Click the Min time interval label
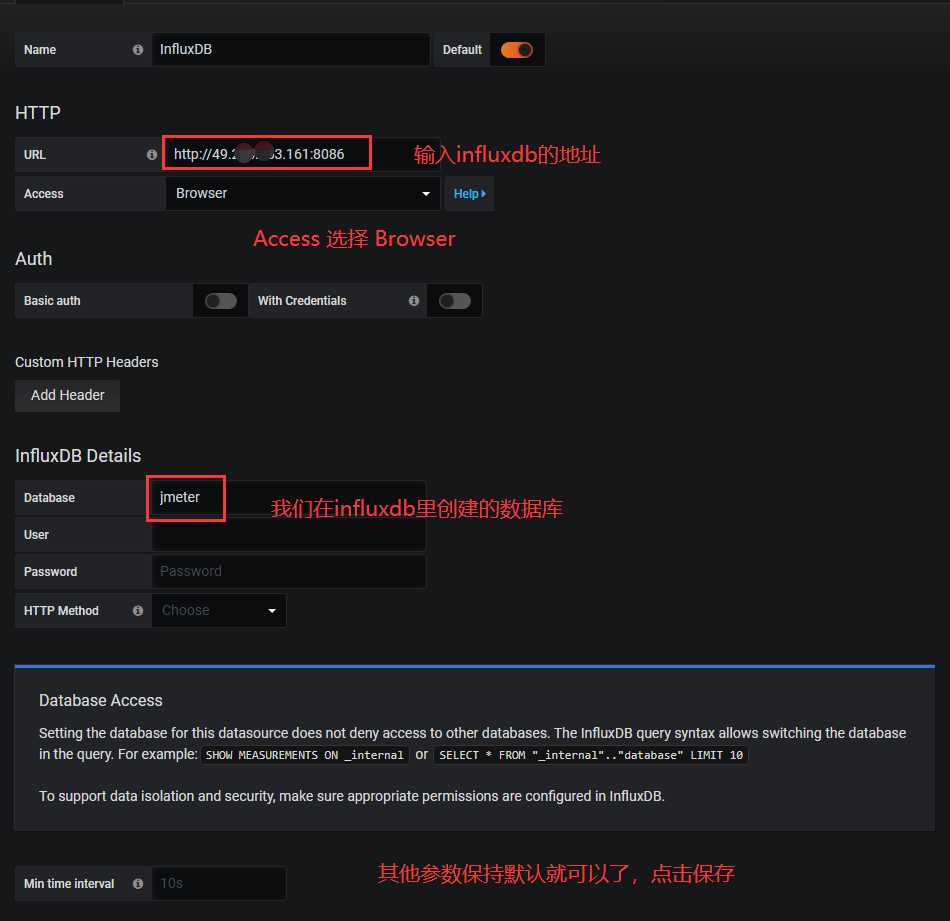 tap(69, 883)
